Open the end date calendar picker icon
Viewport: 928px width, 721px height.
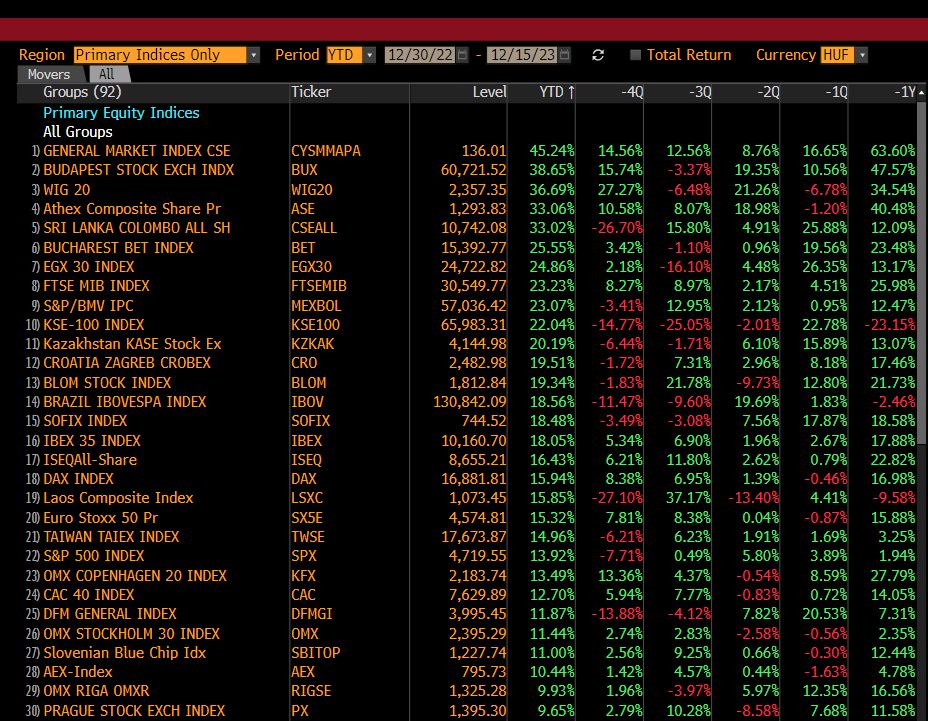(x=565, y=55)
